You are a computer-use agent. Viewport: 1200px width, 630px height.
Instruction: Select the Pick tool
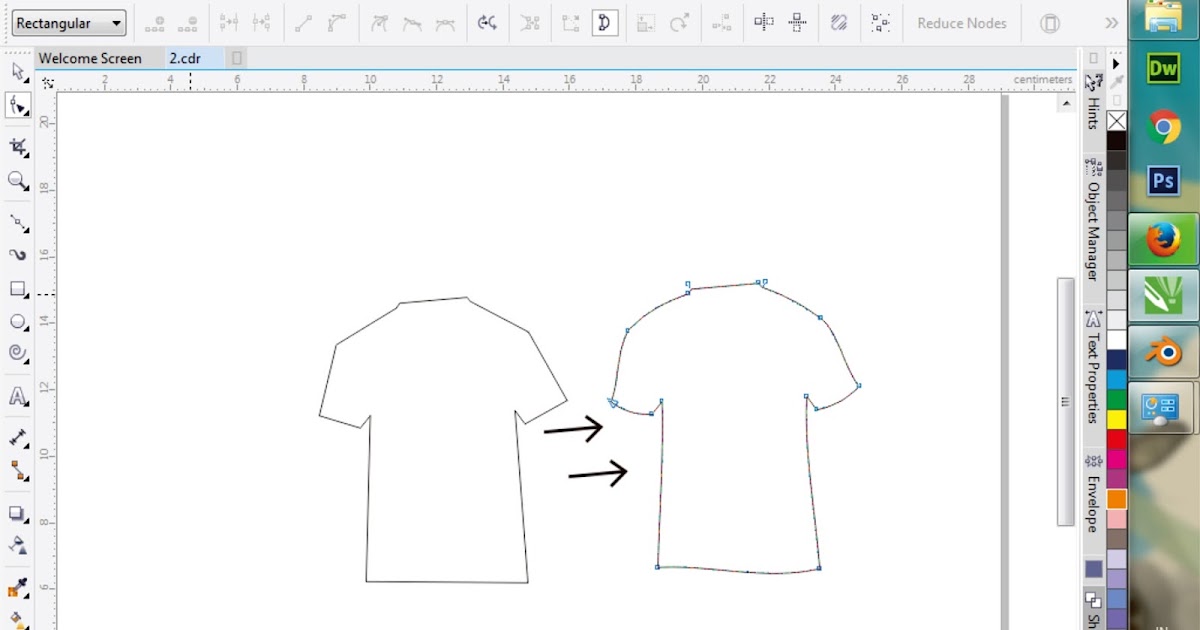[17, 72]
